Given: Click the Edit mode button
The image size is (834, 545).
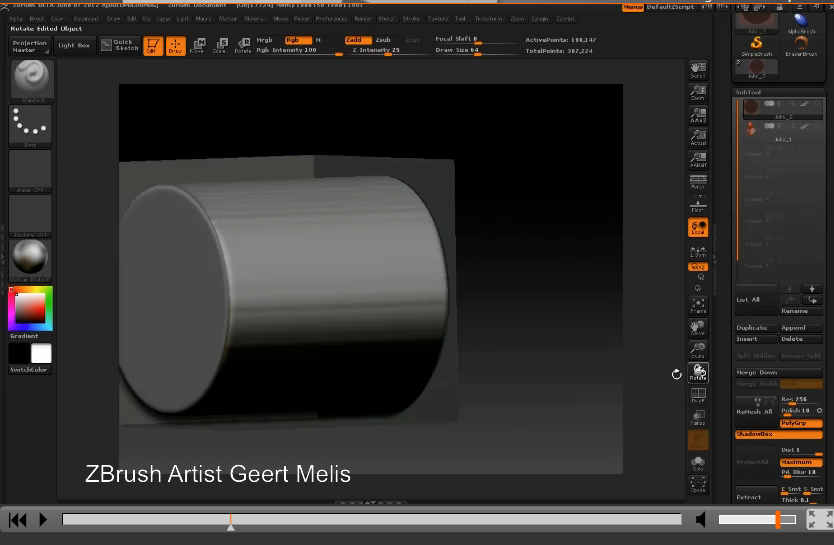Looking at the screenshot, I should (153, 45).
